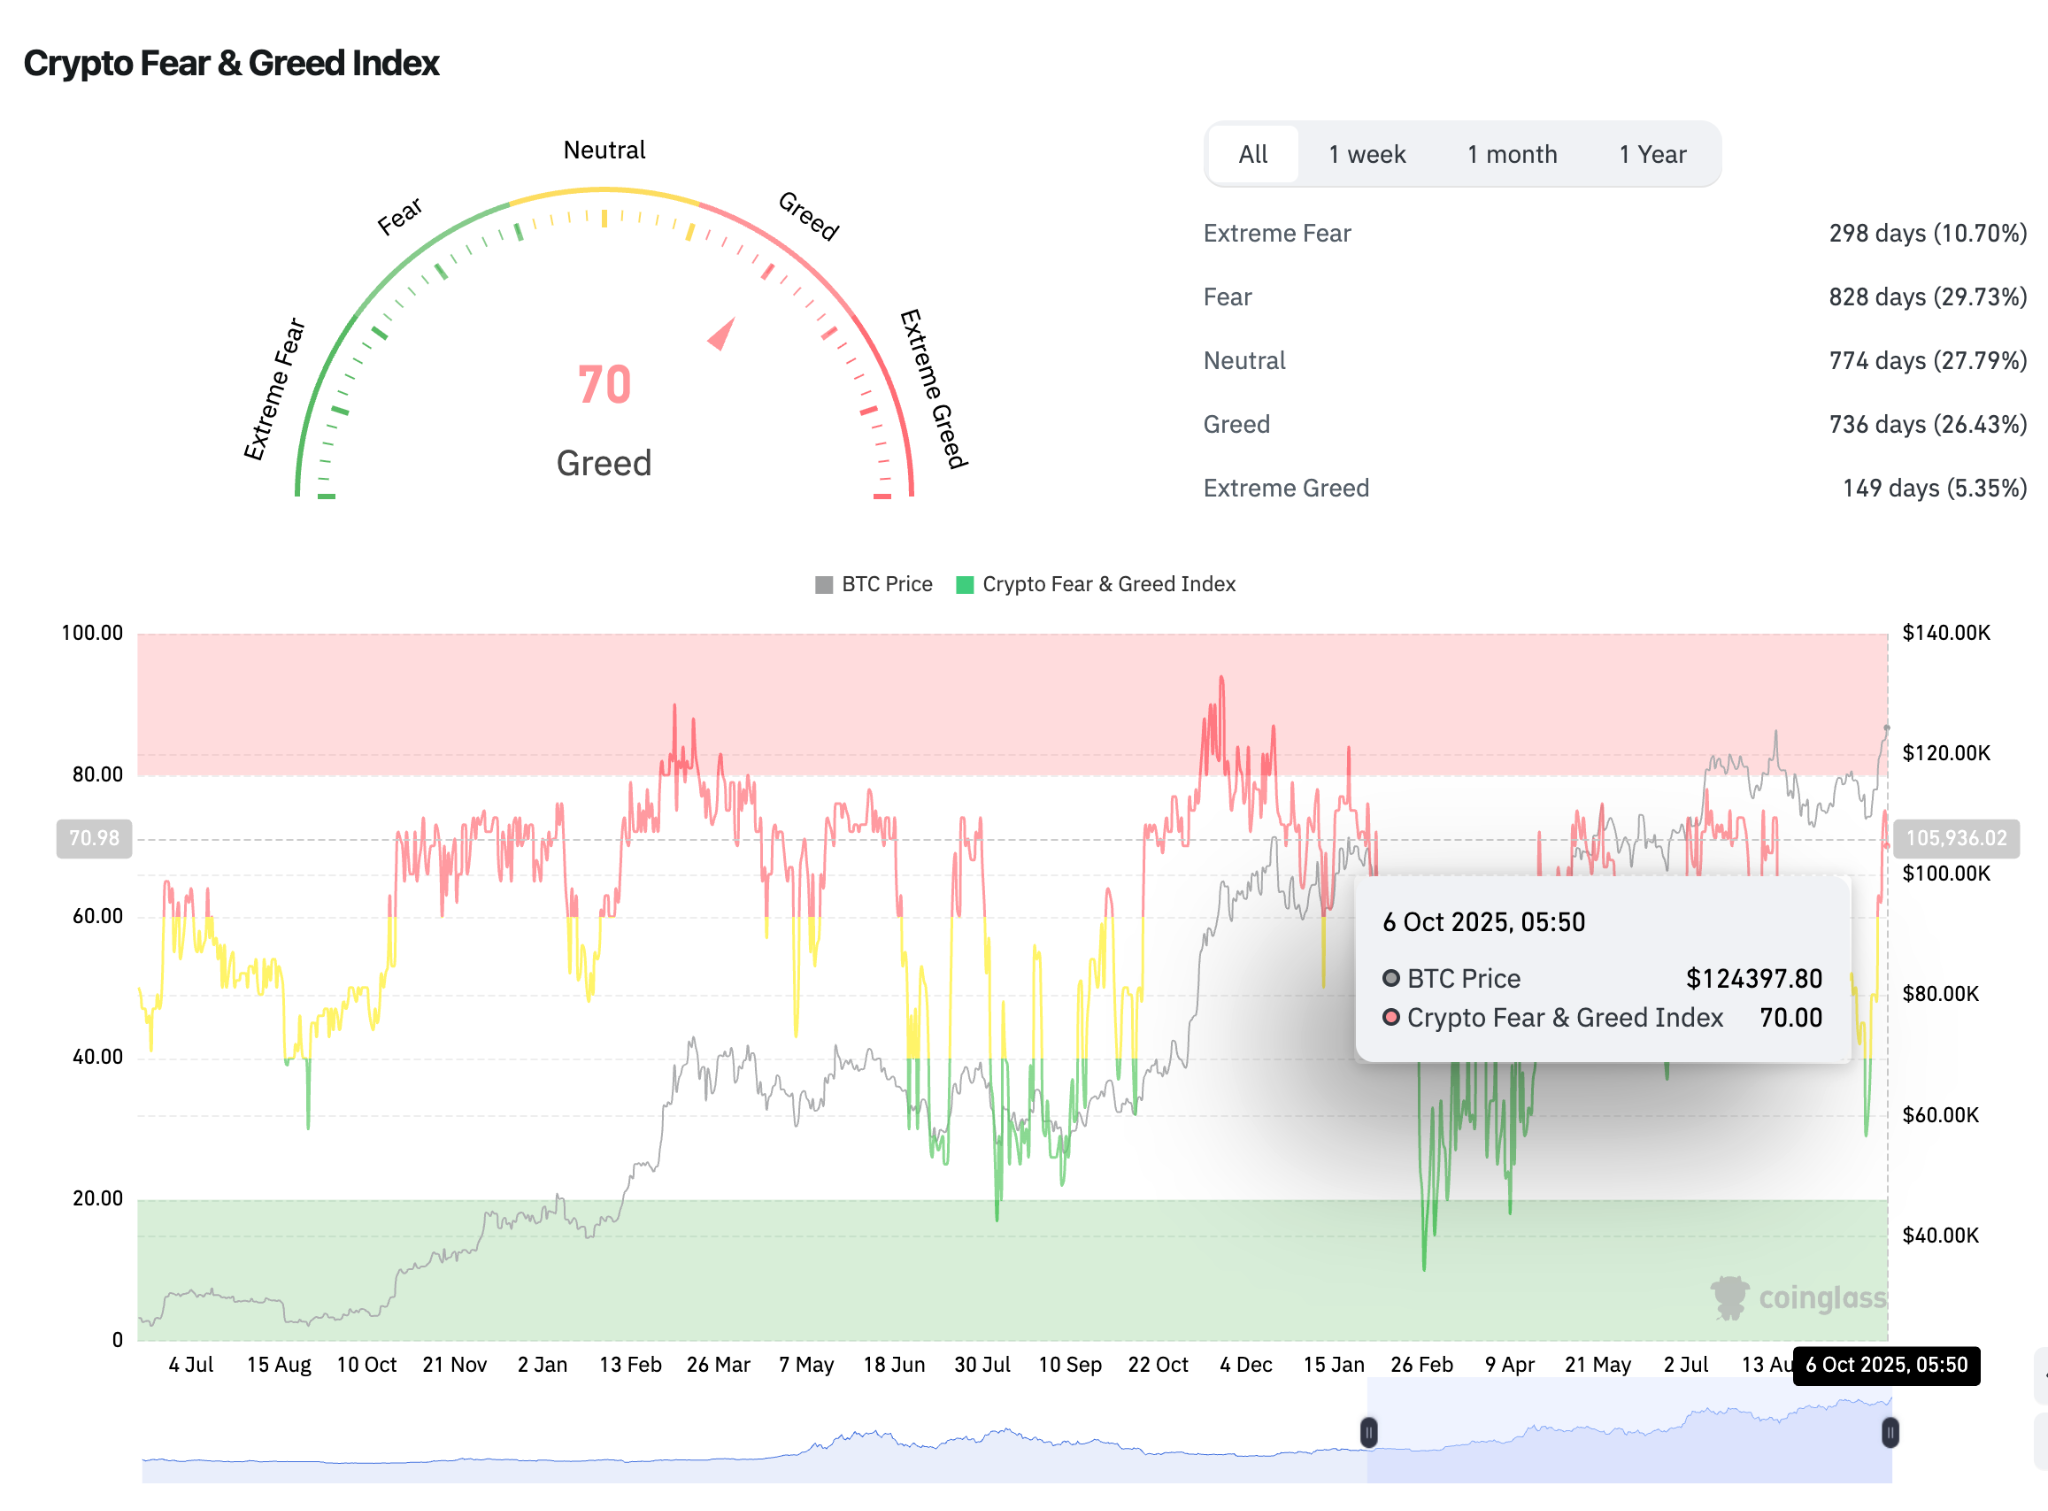The height and width of the screenshot is (1511, 2048).
Task: Click the green Fear & Greed legend square
Action: coord(965,585)
